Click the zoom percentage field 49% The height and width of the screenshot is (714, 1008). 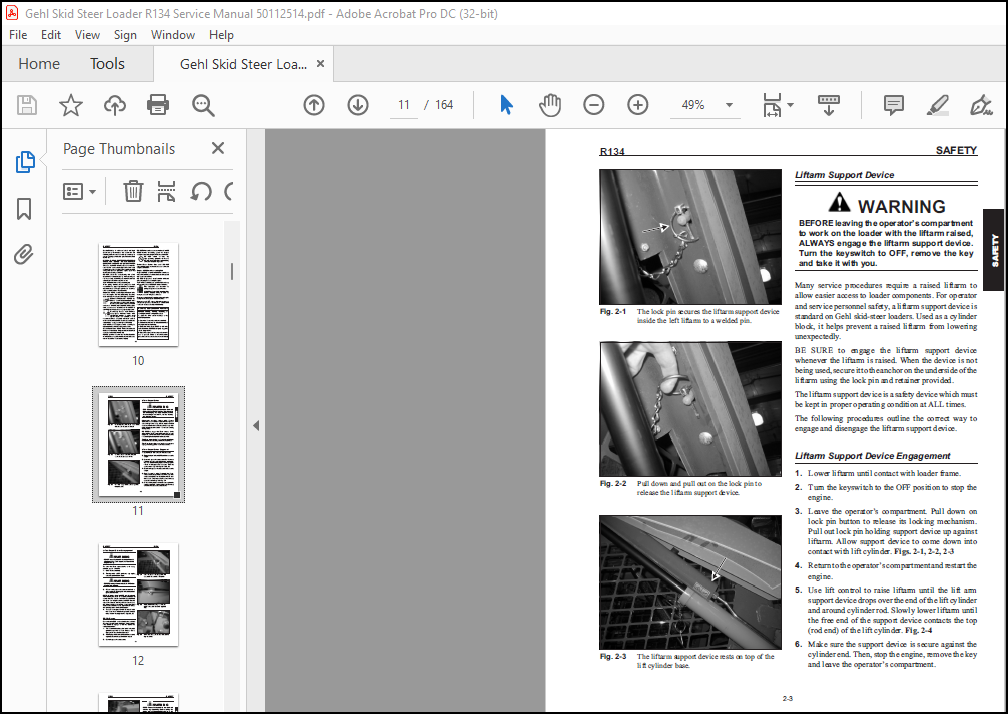point(693,105)
